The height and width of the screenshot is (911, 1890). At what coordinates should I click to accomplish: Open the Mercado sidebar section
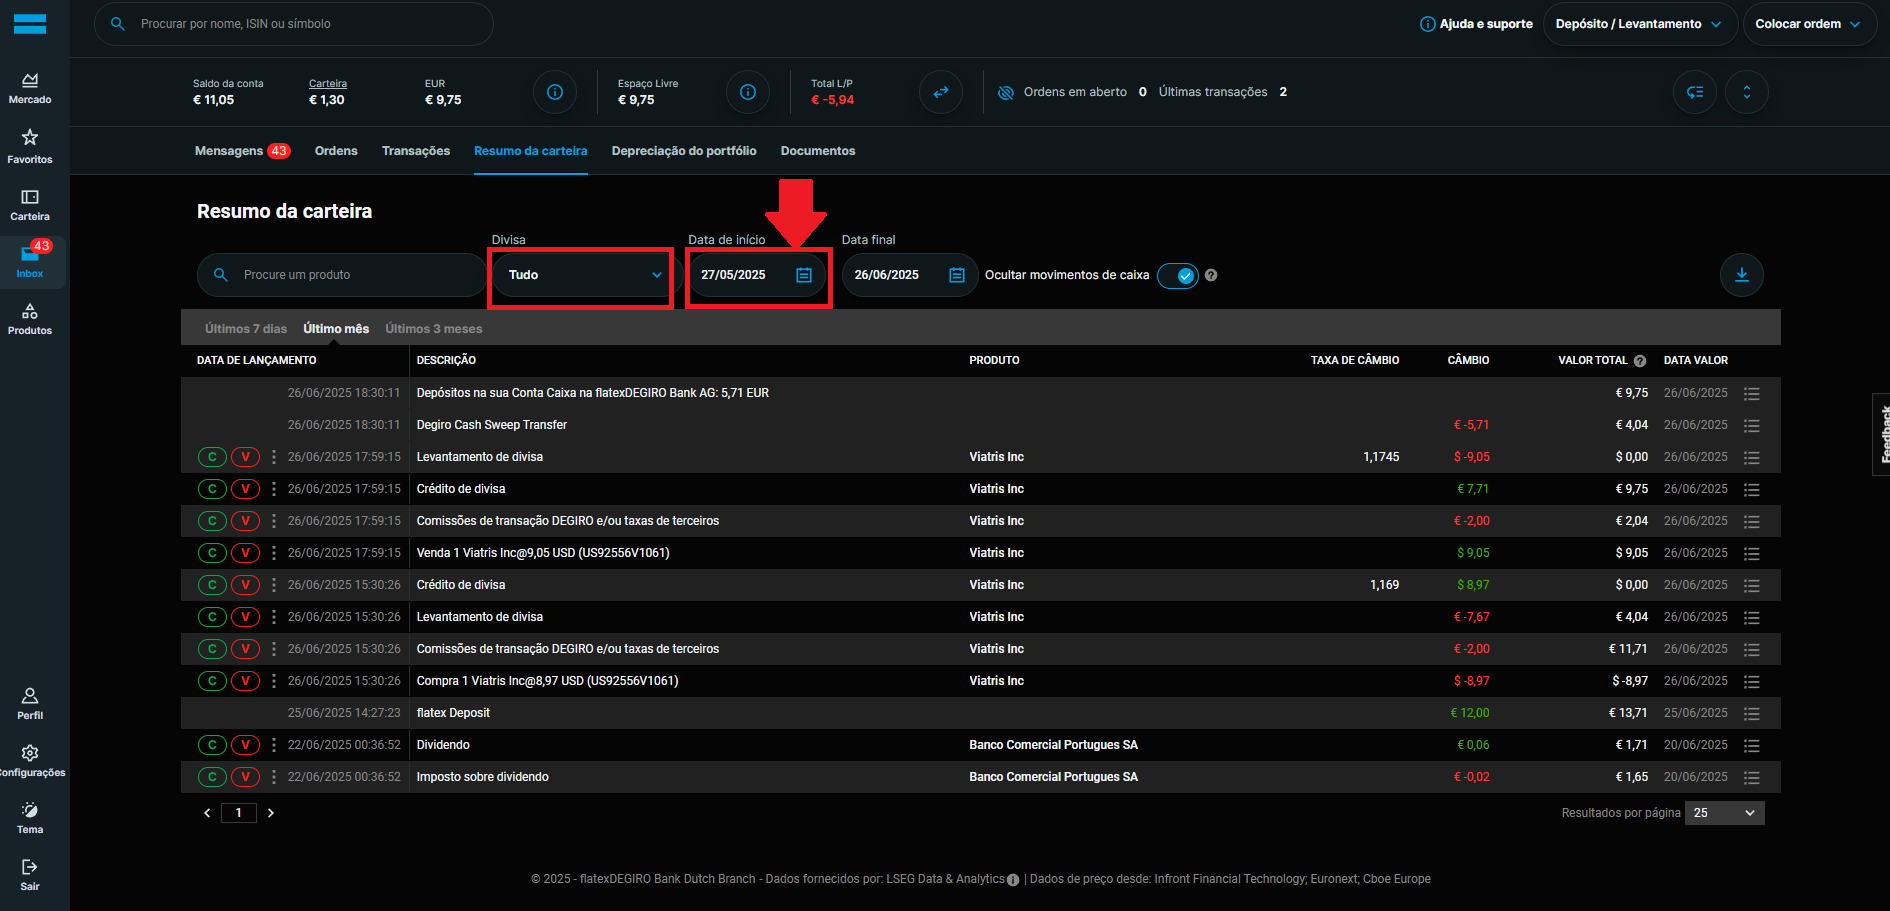pyautogui.click(x=30, y=88)
